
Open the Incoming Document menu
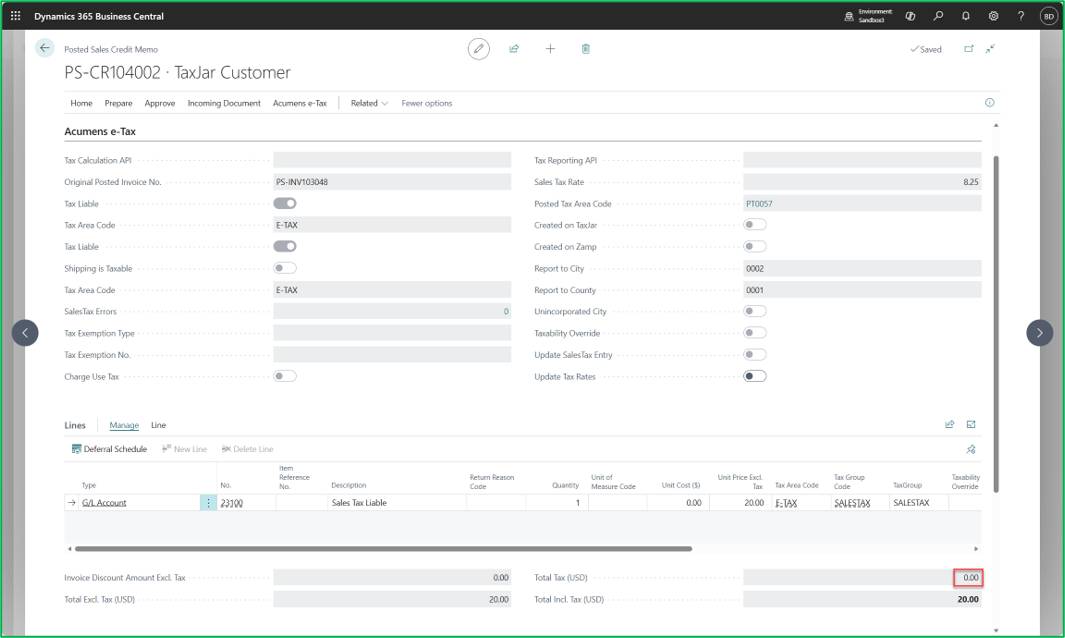[224, 103]
